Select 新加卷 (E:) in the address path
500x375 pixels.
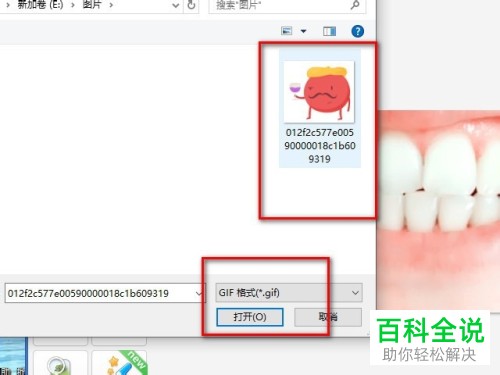(40, 5)
